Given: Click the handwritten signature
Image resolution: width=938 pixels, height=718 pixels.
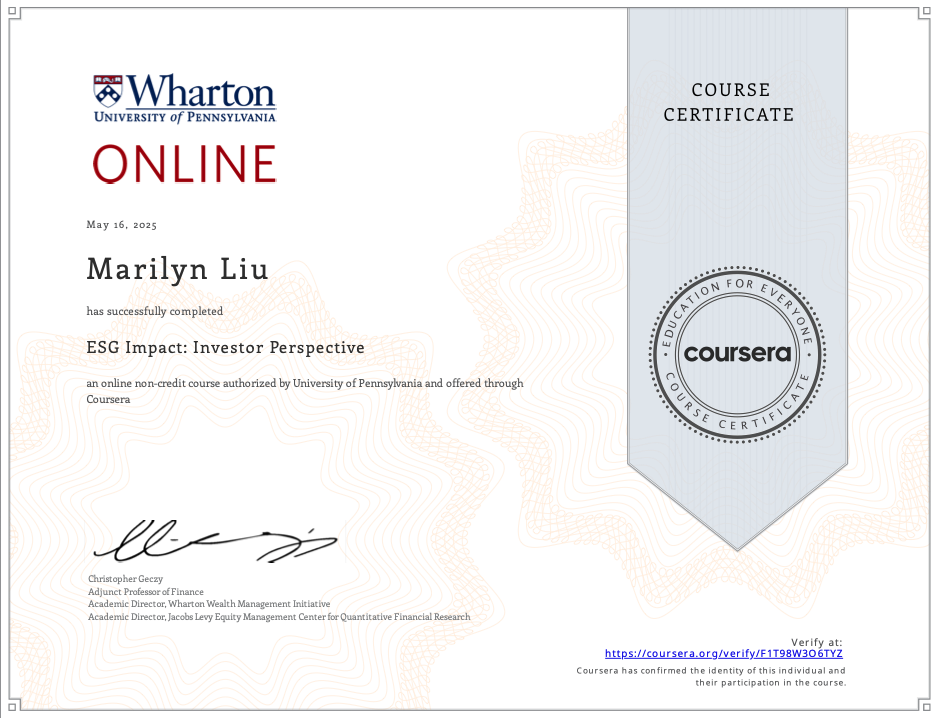Looking at the screenshot, I should [x=215, y=541].
